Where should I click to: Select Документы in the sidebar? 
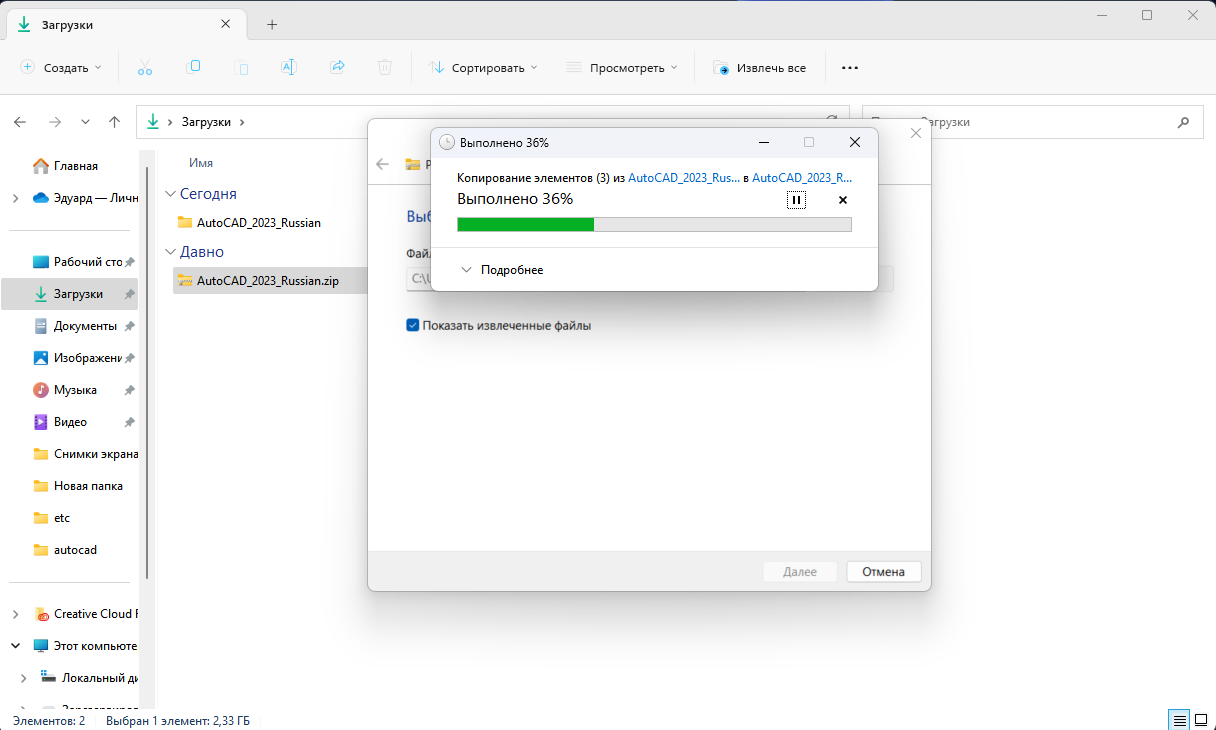(x=85, y=326)
